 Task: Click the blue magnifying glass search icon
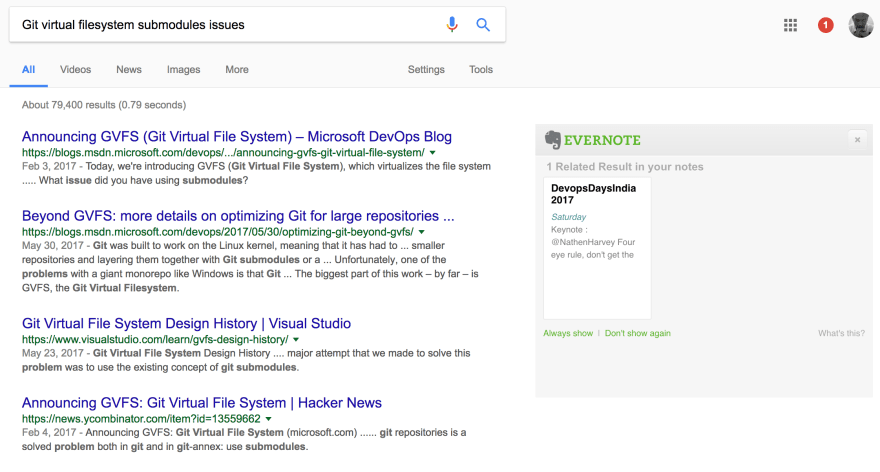tap(483, 25)
